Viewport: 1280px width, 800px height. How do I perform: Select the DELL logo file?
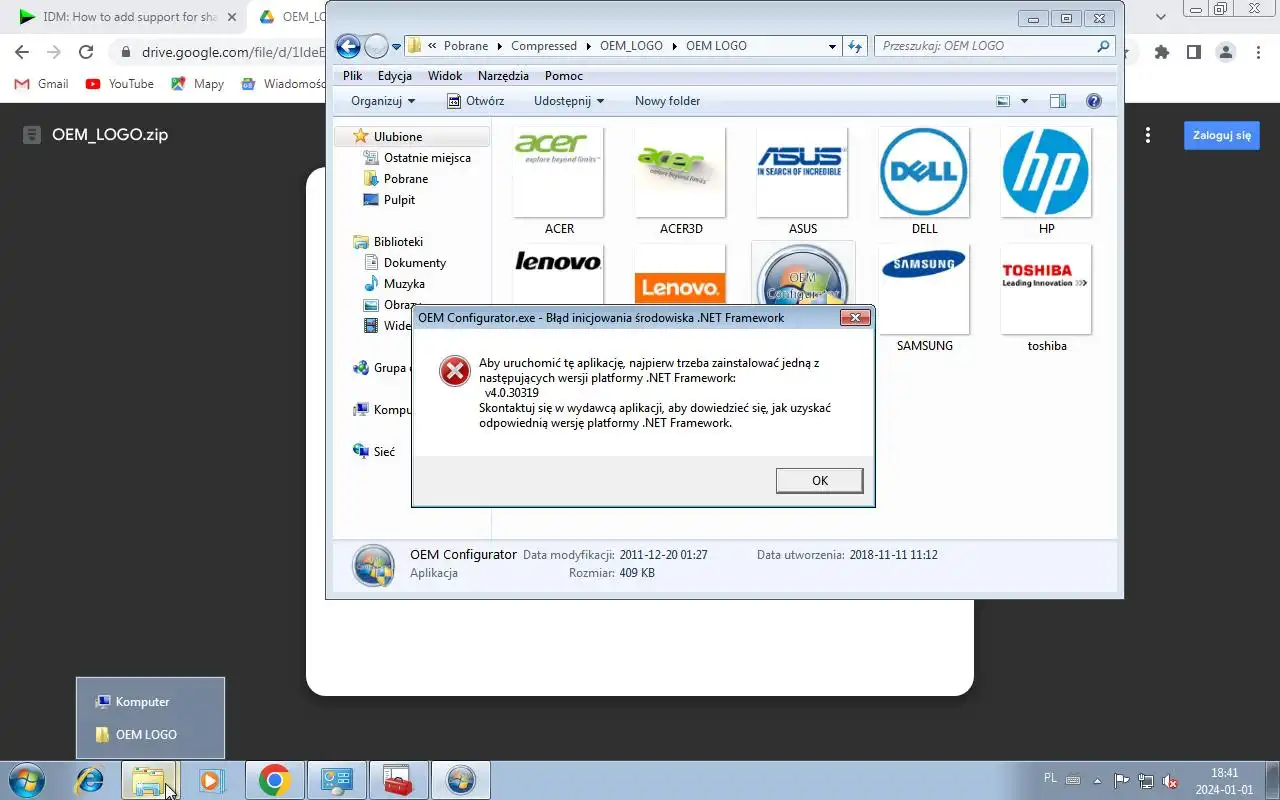925,181
